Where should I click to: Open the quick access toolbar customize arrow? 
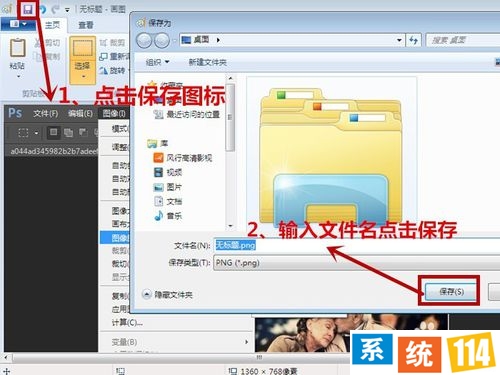(x=67, y=10)
